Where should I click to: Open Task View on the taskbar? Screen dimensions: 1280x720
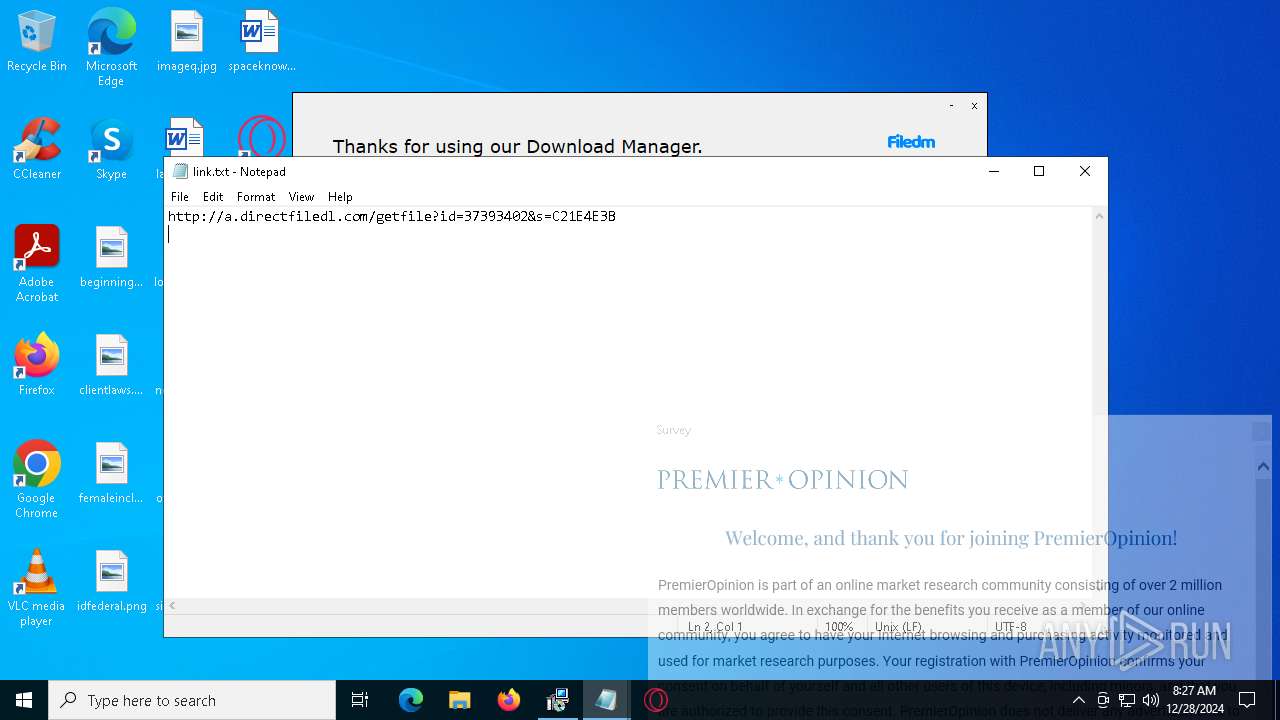[360, 700]
